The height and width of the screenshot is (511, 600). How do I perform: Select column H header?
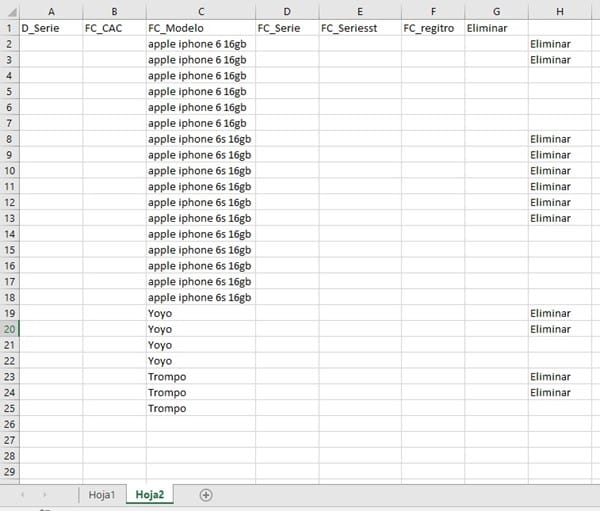(x=560, y=12)
